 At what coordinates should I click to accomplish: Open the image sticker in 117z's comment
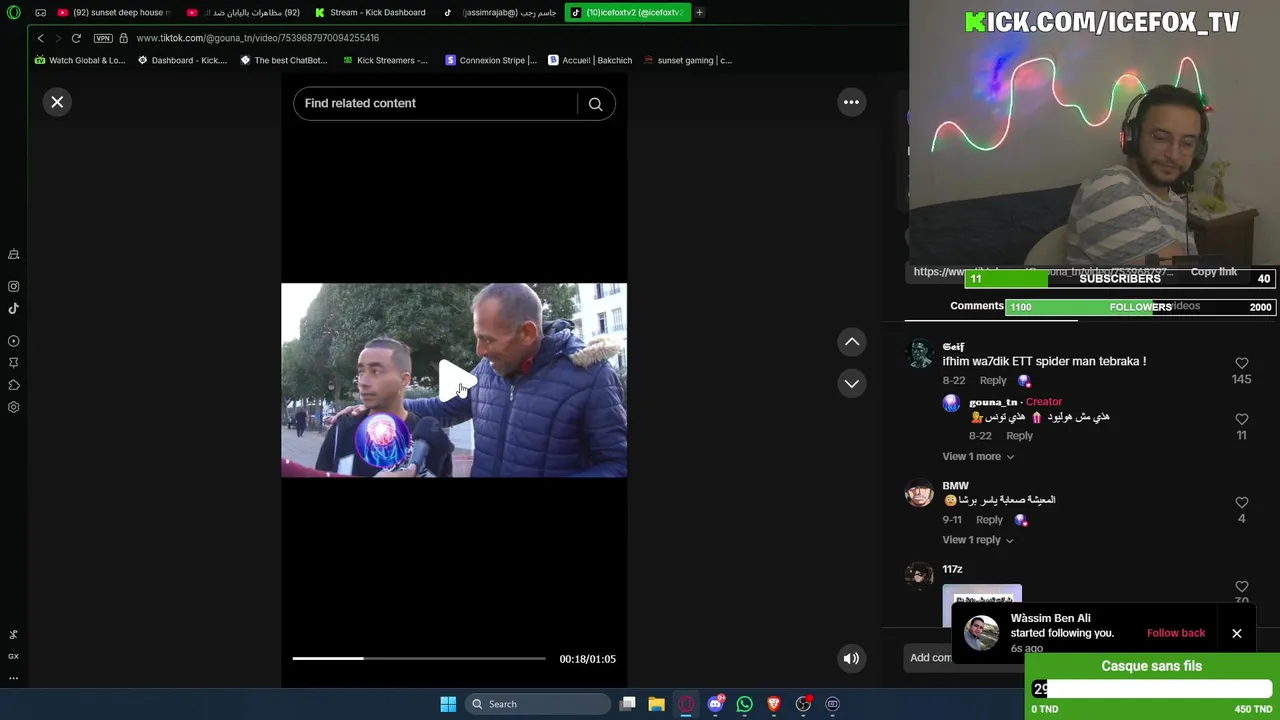point(982,605)
